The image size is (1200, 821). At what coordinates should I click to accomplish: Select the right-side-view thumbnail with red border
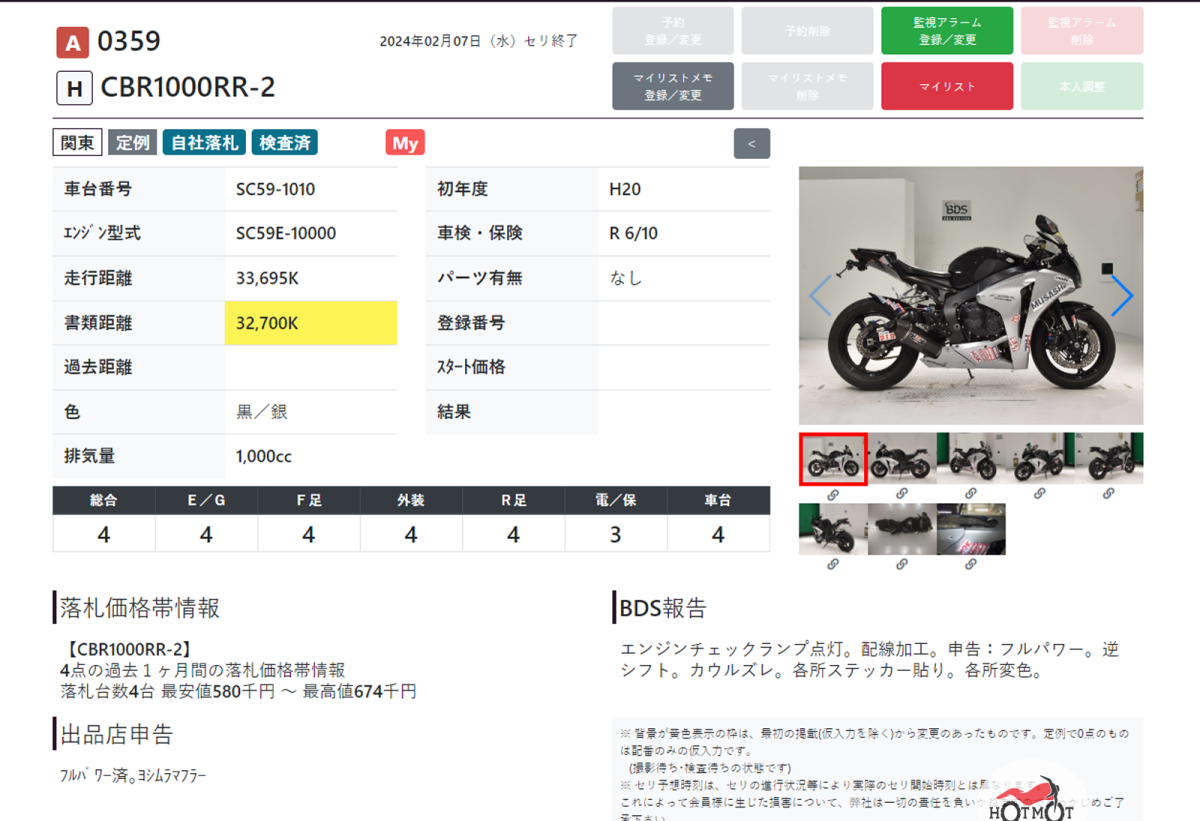click(x=833, y=459)
